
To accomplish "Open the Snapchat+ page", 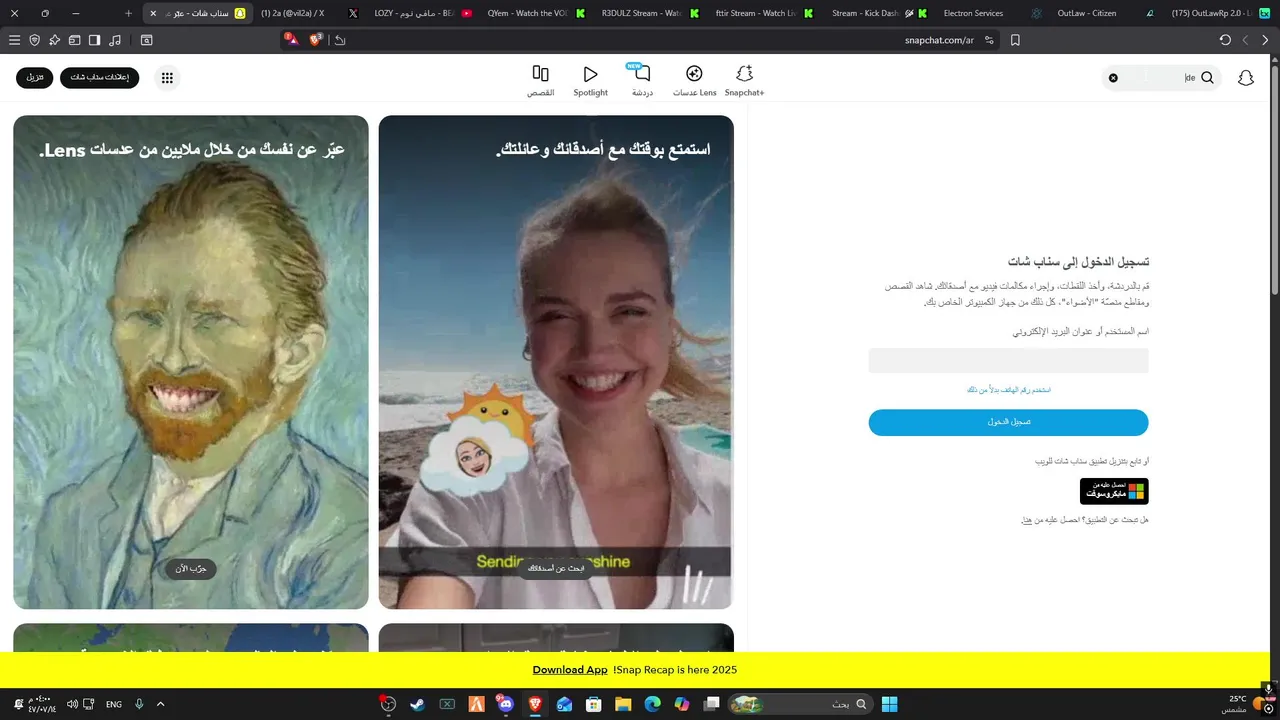I will [744, 81].
